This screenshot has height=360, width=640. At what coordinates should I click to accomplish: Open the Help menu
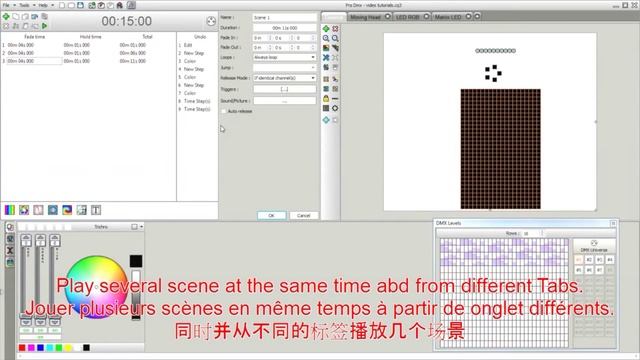click(x=43, y=5)
